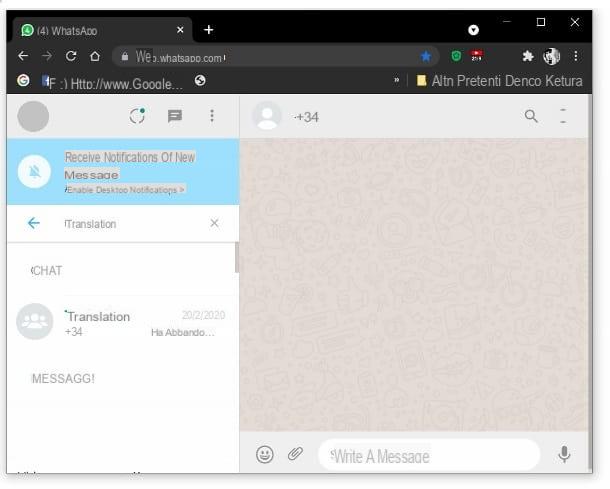Image resolution: width=610 pixels, height=489 pixels.
Task: Click the browser forward arrow
Action: [x=47, y=56]
